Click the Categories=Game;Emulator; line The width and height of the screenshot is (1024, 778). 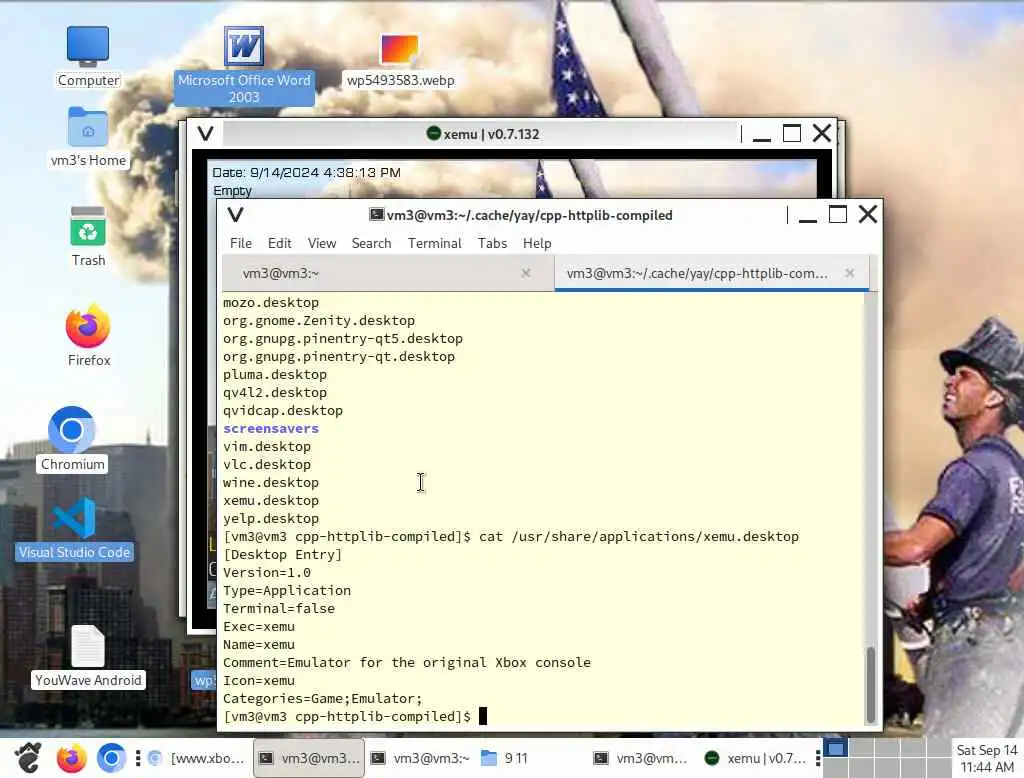pos(323,698)
